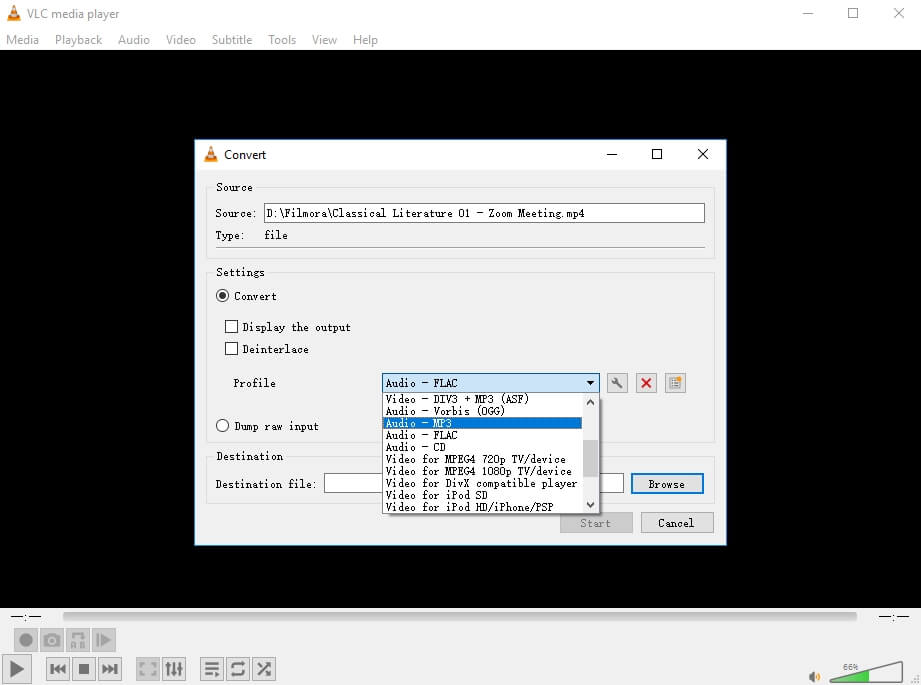Choose Video for DivX compatible player
The image size is (921, 685).
[482, 483]
